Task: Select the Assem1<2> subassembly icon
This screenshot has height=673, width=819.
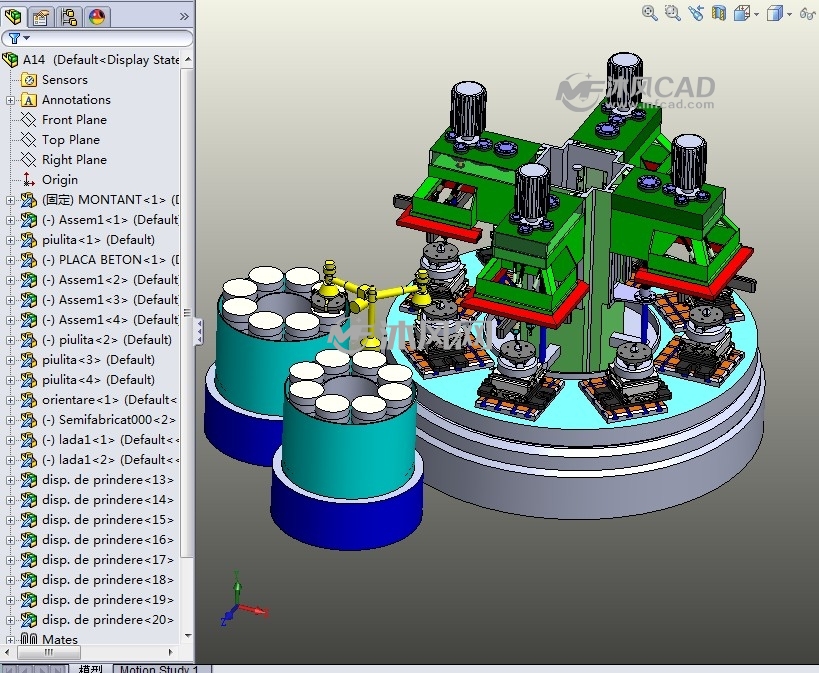Action: tap(29, 280)
